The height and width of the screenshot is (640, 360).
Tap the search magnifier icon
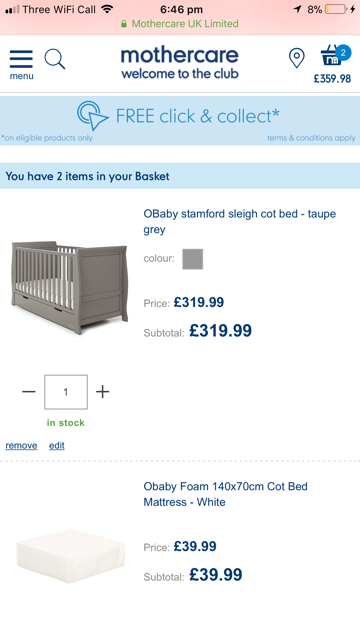point(55,59)
